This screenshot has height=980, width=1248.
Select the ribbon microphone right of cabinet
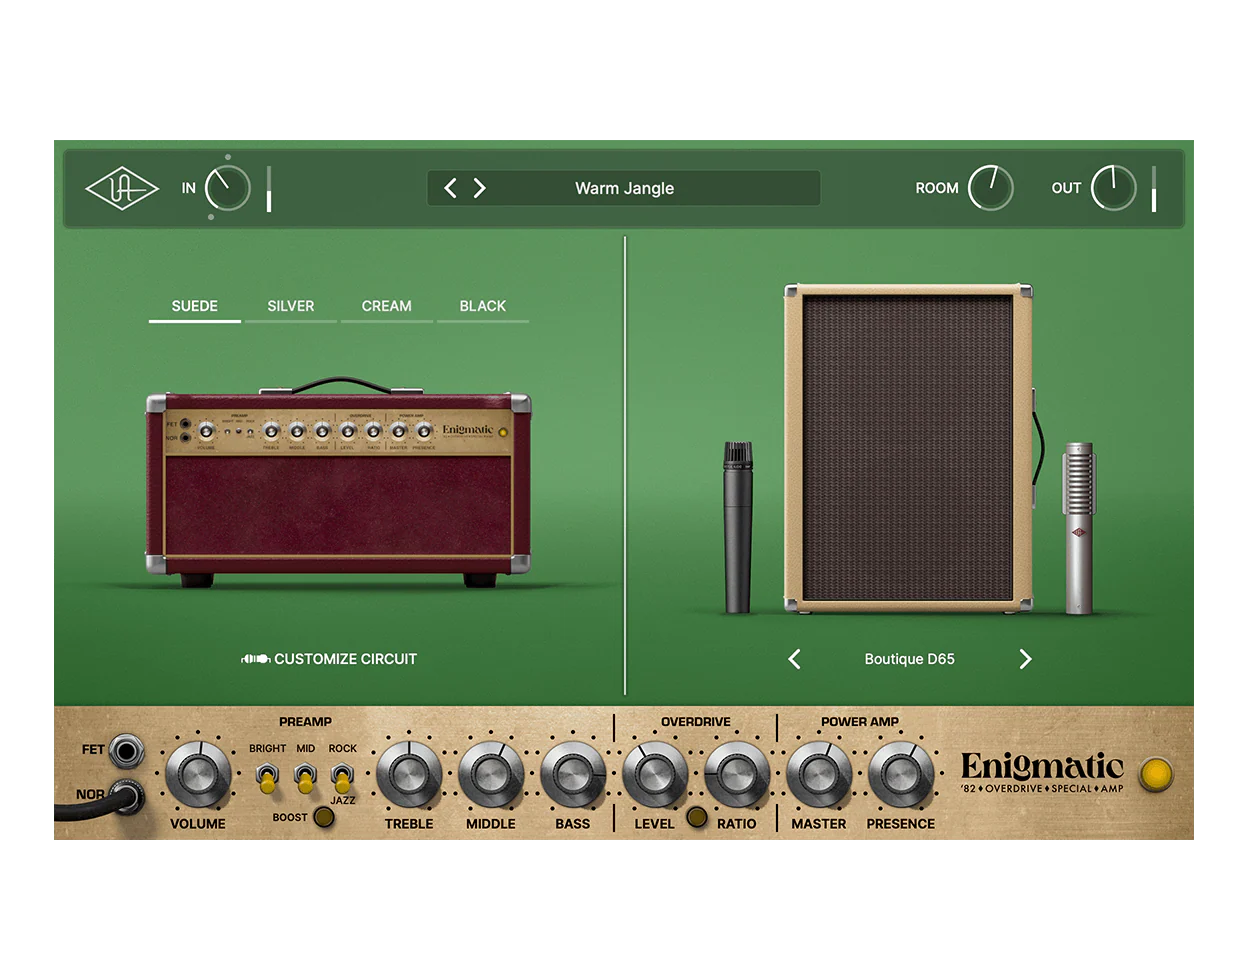[x=1079, y=527]
